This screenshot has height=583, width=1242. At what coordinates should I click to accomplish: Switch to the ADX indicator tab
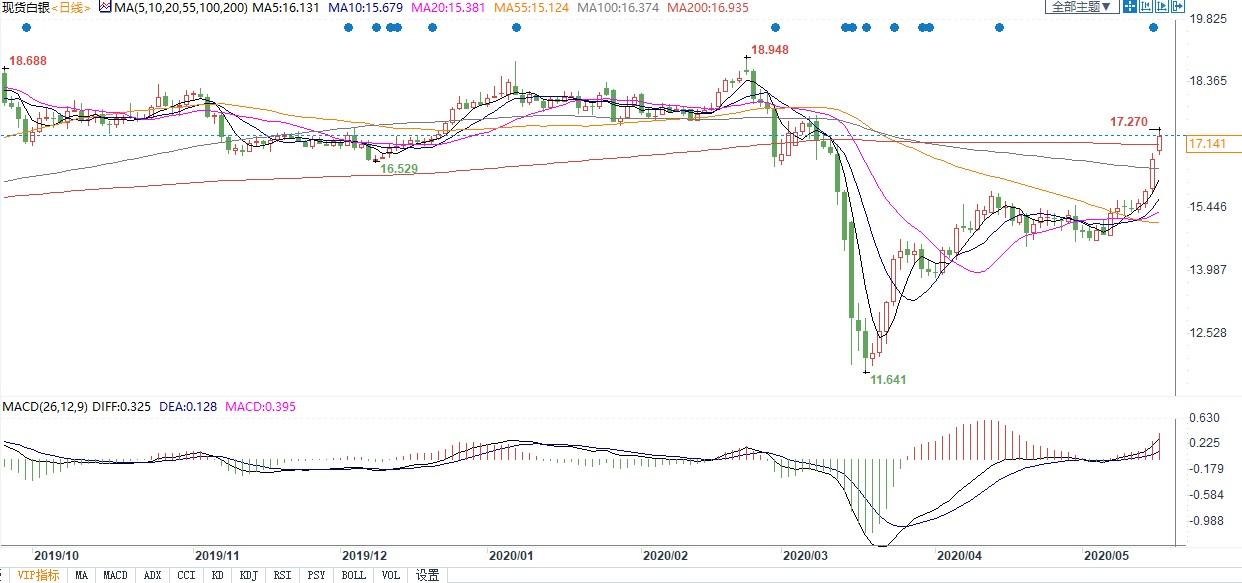click(x=152, y=575)
